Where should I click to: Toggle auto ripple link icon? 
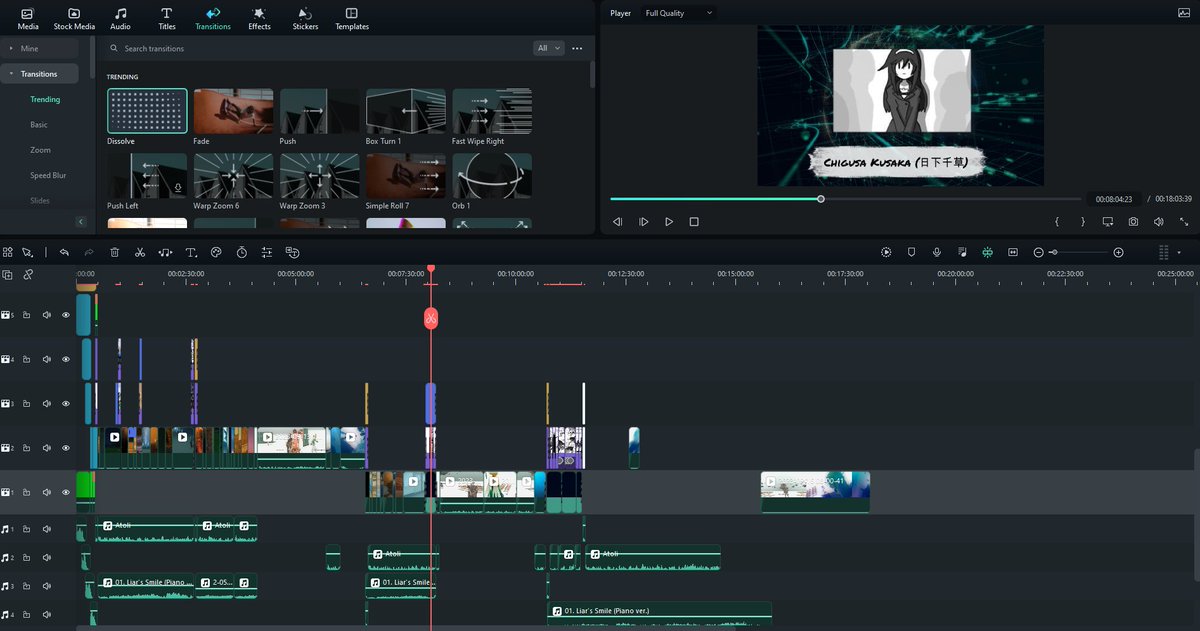28,274
